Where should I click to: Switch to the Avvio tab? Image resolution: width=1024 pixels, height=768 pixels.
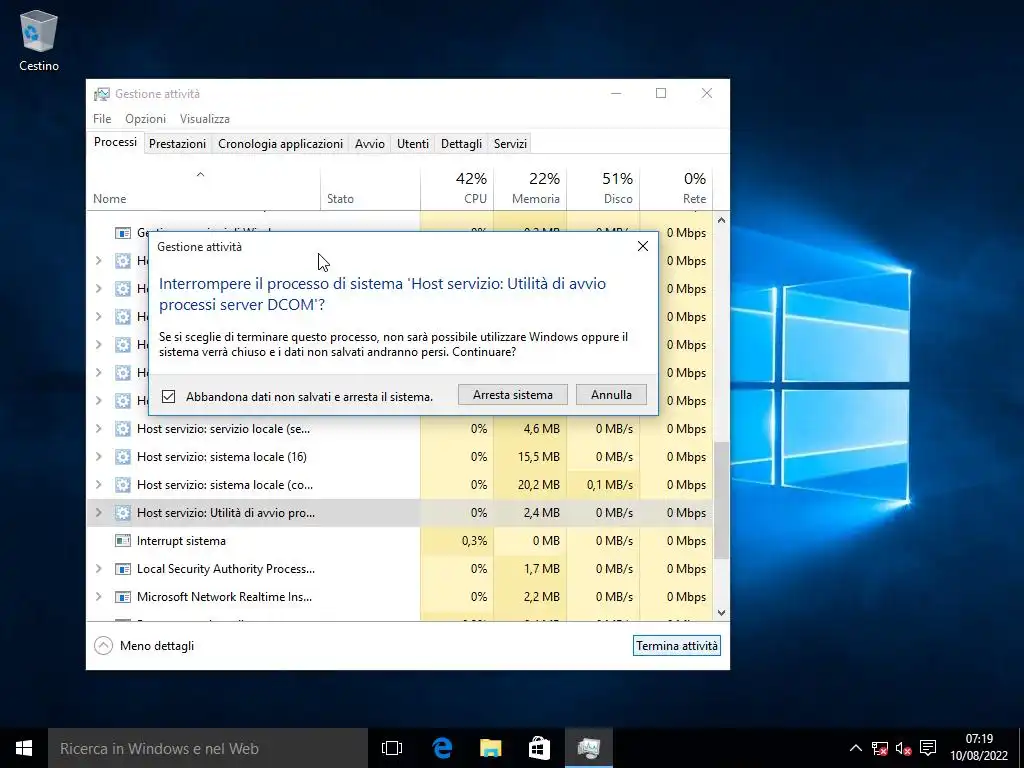click(x=370, y=144)
